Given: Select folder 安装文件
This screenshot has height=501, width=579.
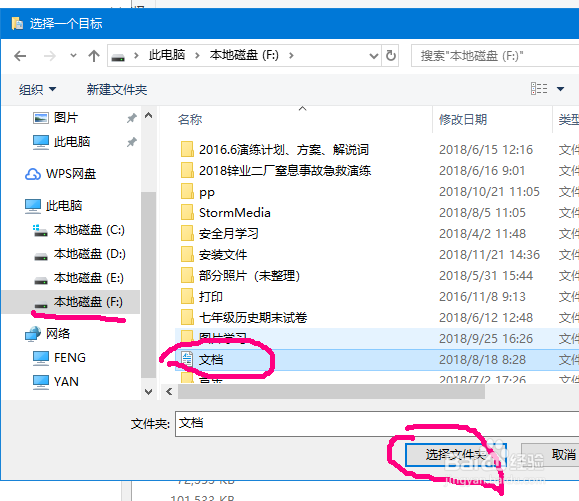Looking at the screenshot, I should [223, 255].
